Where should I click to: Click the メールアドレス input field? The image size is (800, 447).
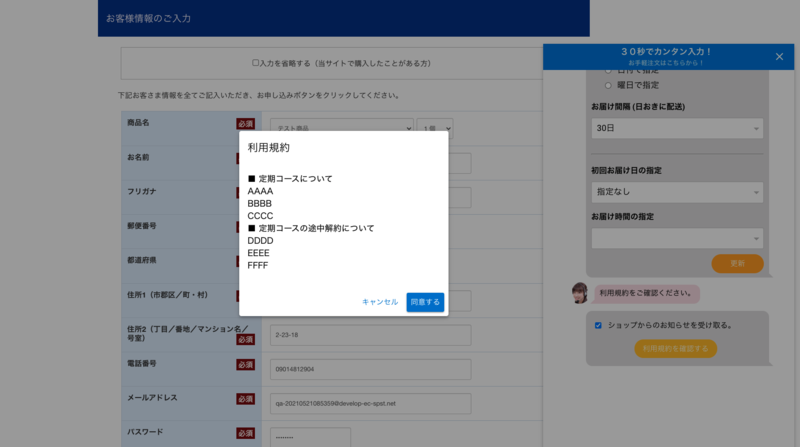click(370, 404)
